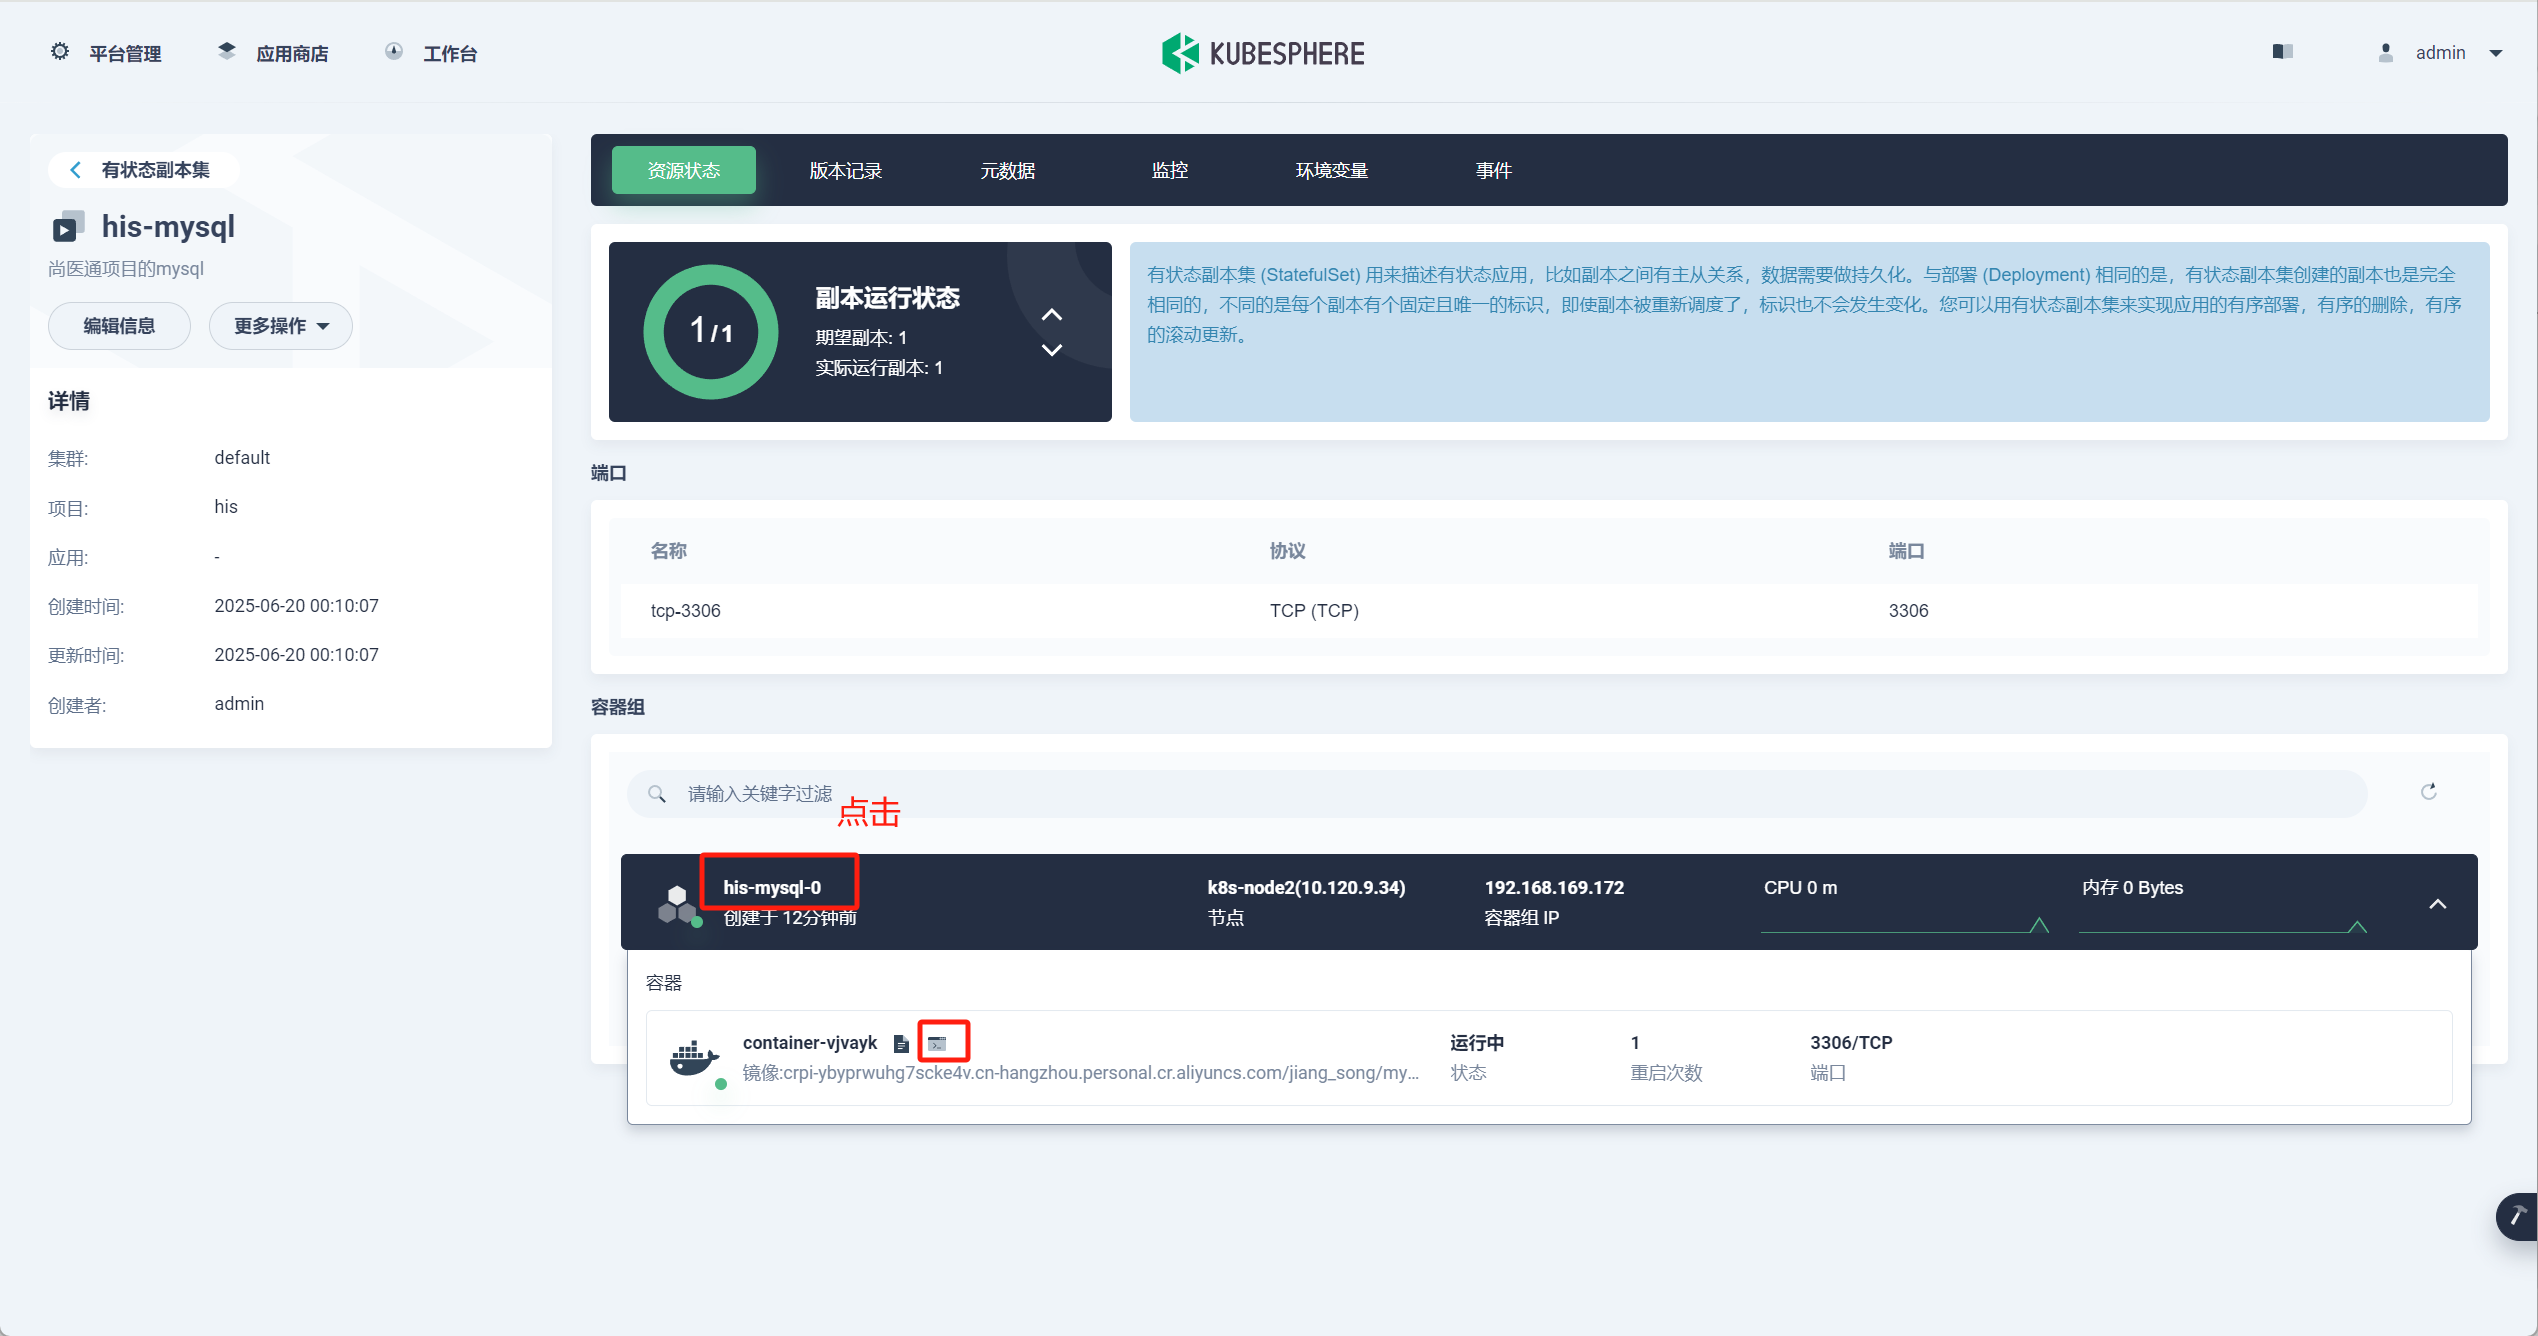
Task: Open container-vjvayk logs icon
Action: click(901, 1043)
